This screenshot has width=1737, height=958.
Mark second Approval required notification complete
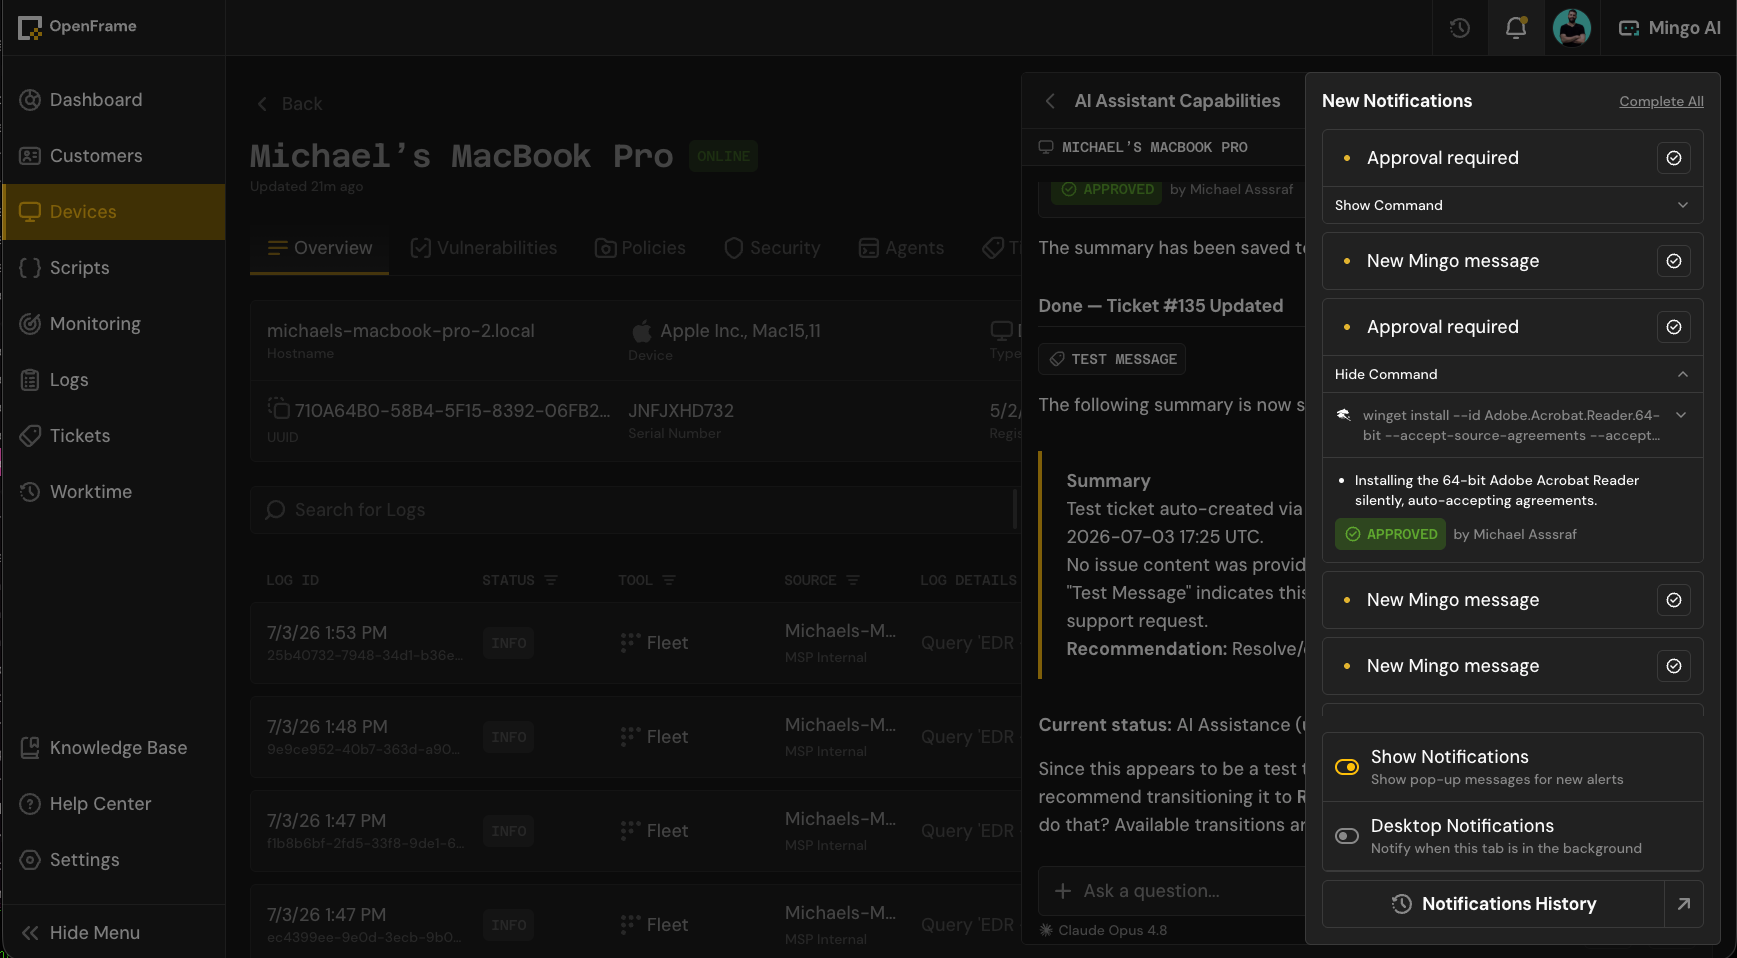point(1674,327)
